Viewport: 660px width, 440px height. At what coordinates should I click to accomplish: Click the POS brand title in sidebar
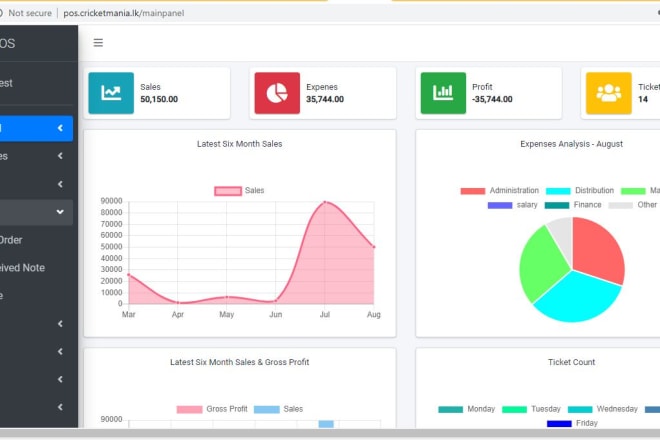[8, 43]
